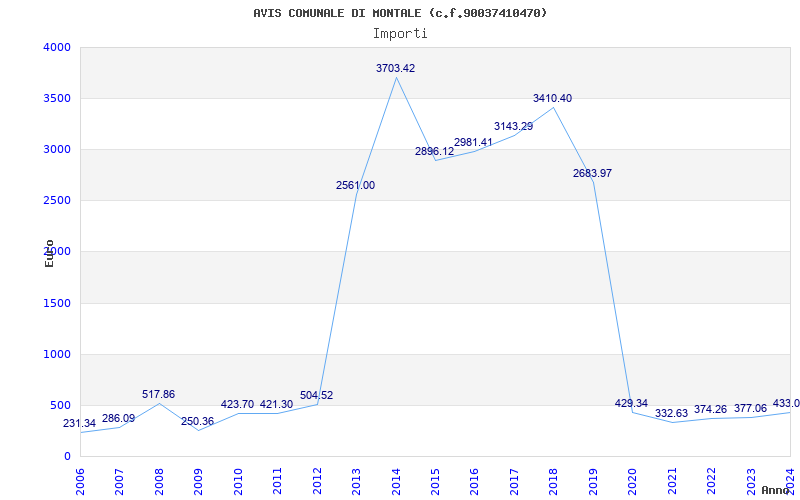Click the 2022 x-axis year label
The height and width of the screenshot is (500, 800).
(x=711, y=481)
